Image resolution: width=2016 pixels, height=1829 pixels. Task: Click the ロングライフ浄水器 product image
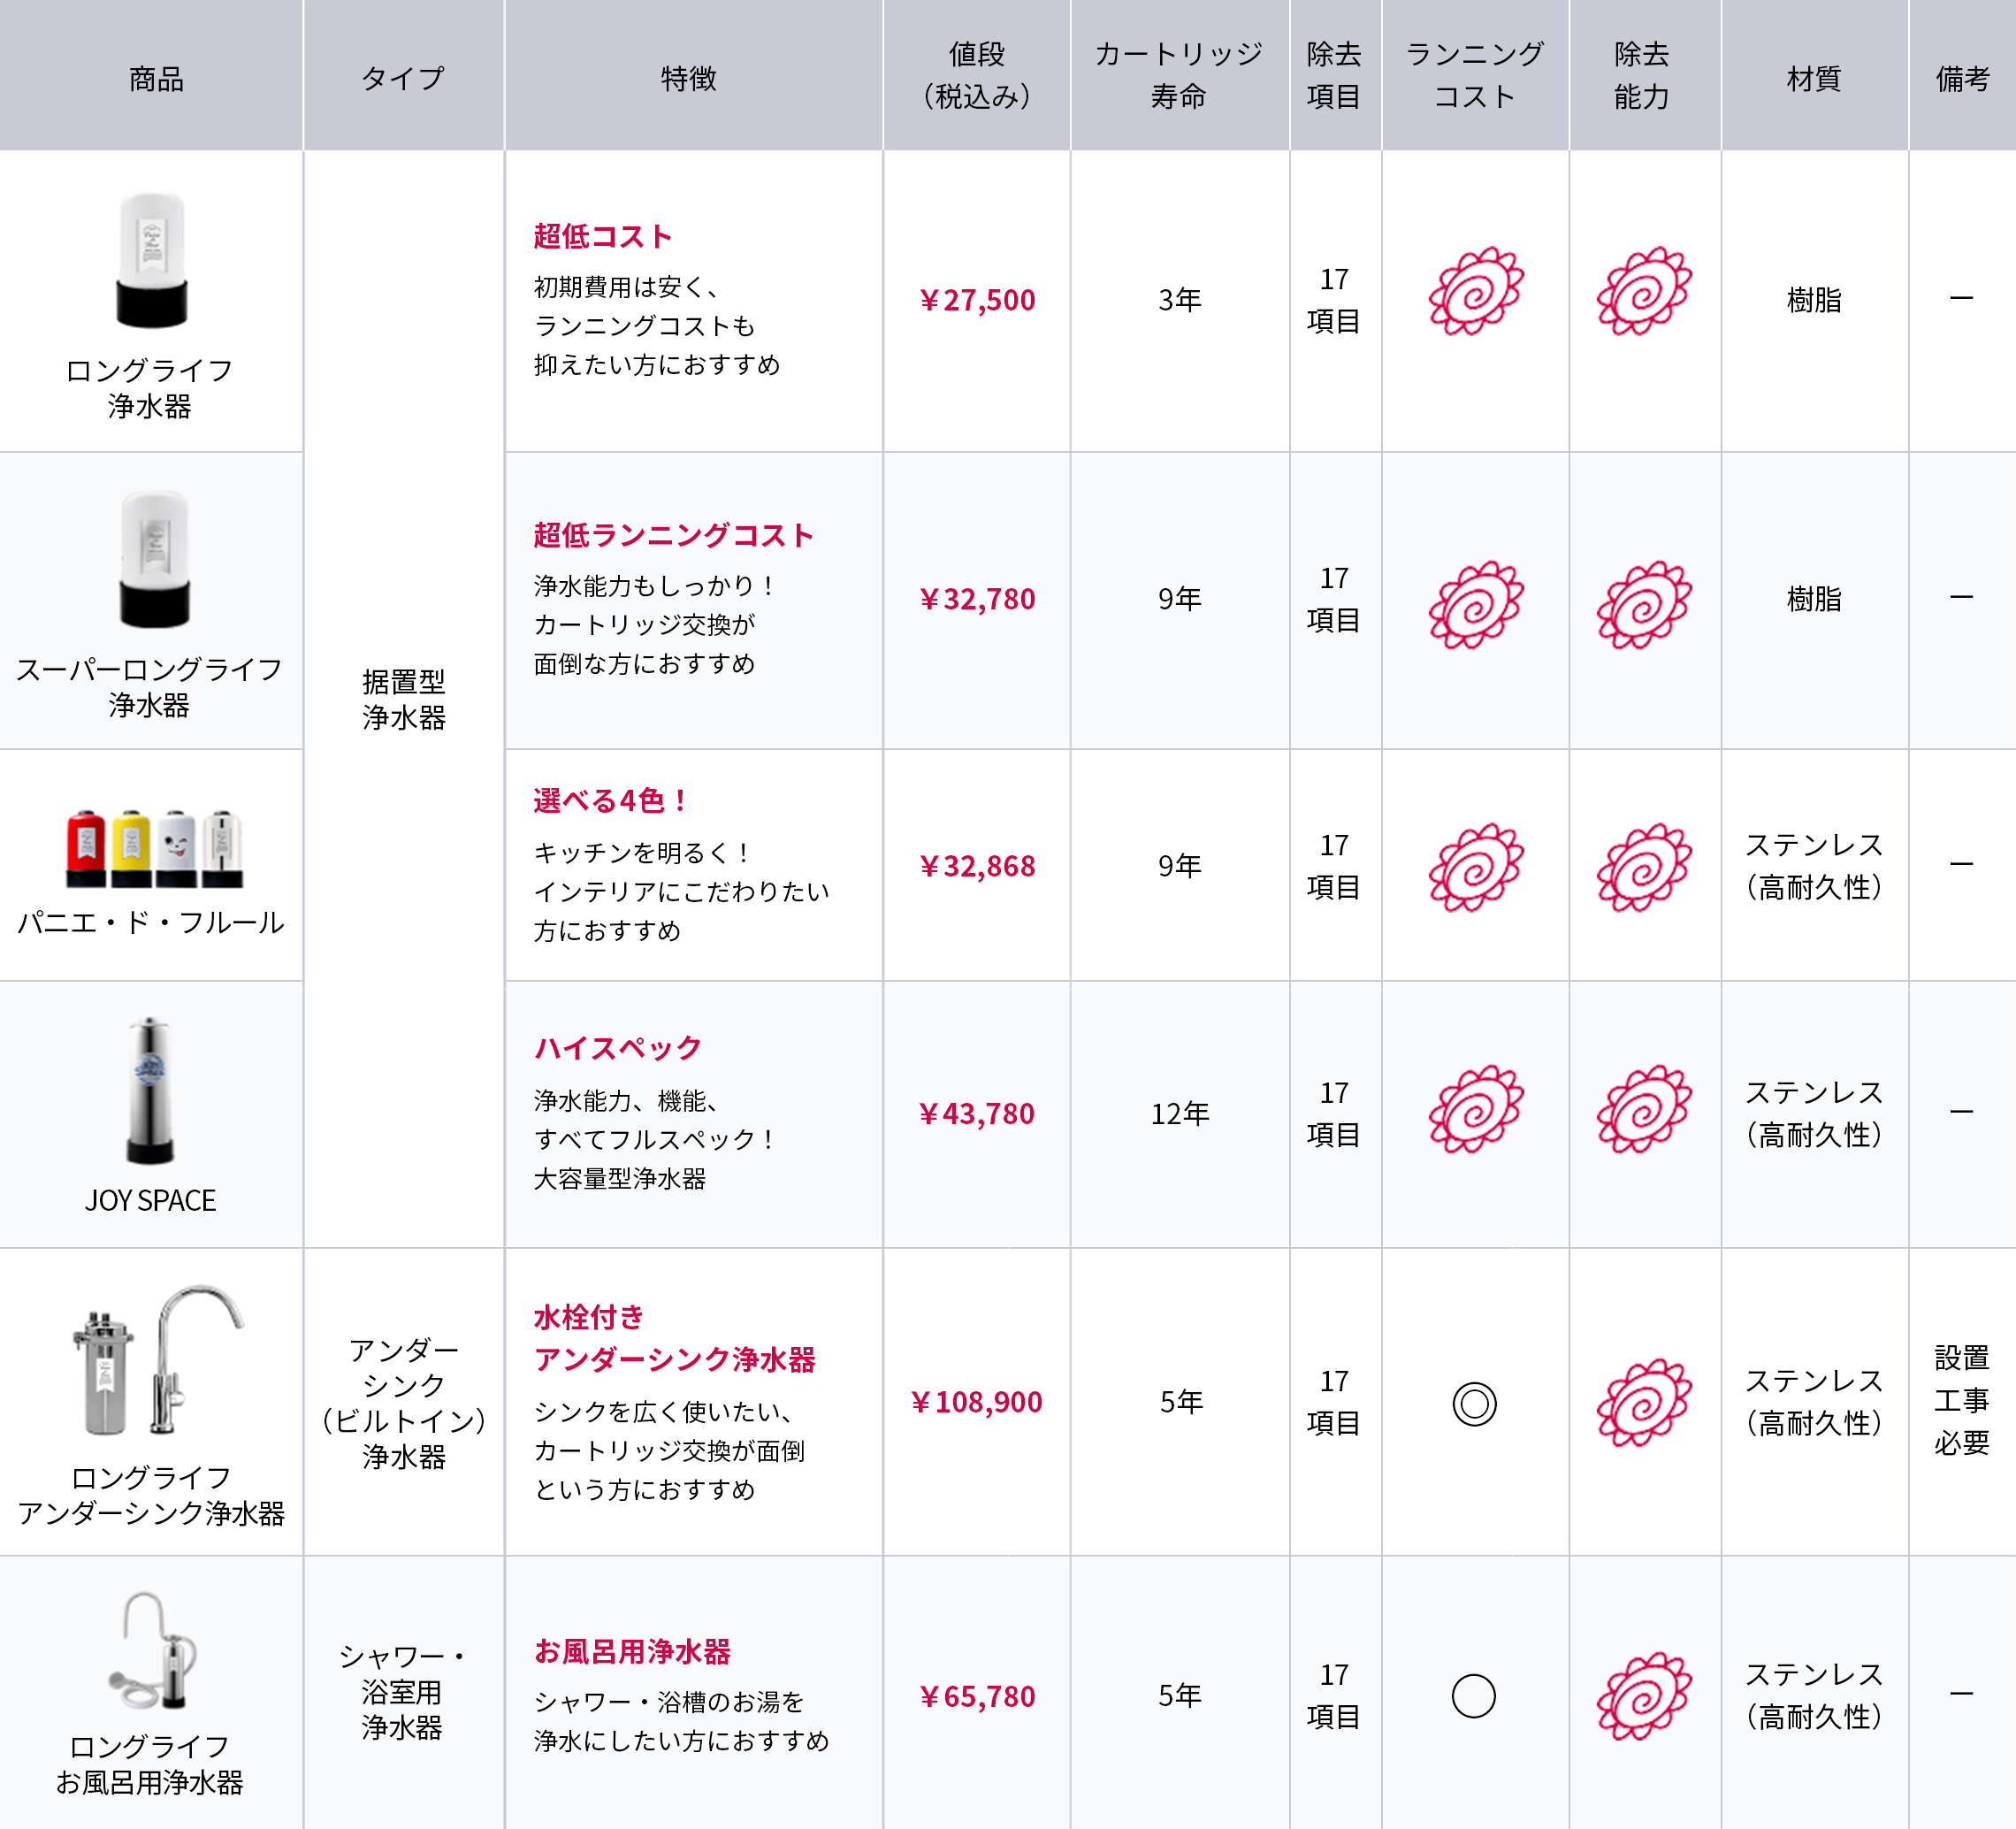tap(151, 260)
